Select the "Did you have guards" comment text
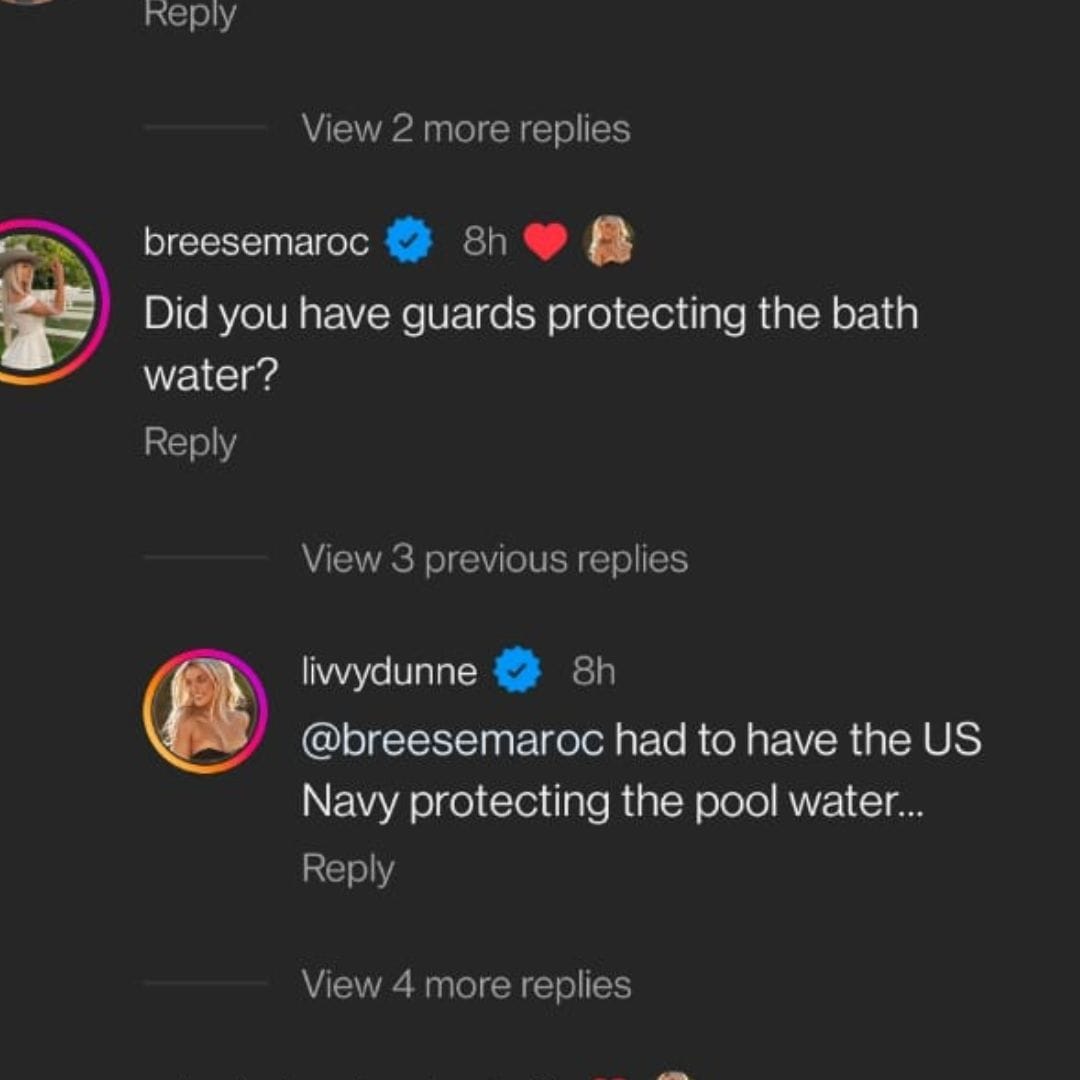The width and height of the screenshot is (1080, 1080). (531, 344)
